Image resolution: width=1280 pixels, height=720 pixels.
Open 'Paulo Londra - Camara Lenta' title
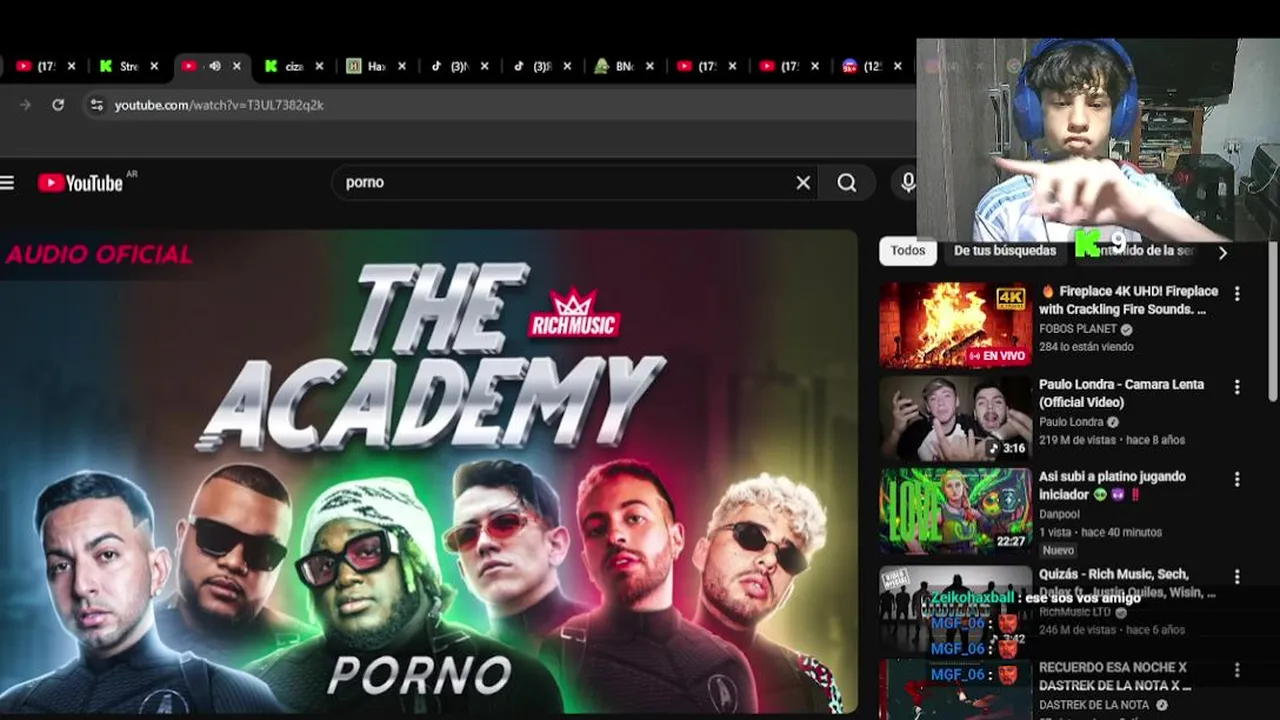pos(1121,393)
